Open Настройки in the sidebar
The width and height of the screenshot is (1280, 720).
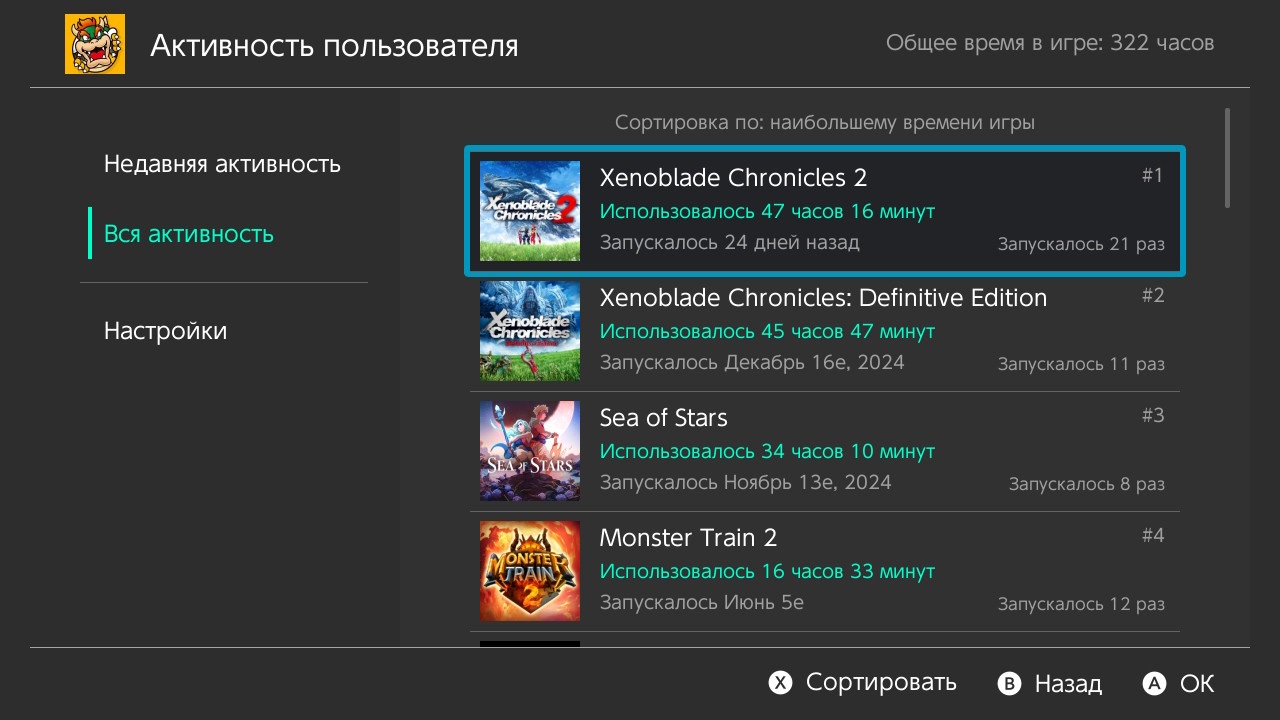click(x=166, y=331)
